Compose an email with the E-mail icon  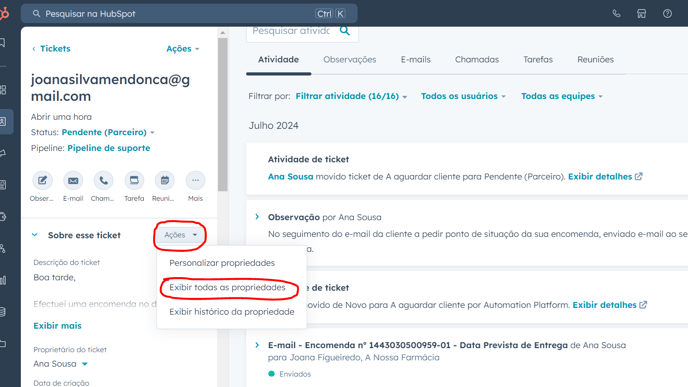pyautogui.click(x=73, y=180)
